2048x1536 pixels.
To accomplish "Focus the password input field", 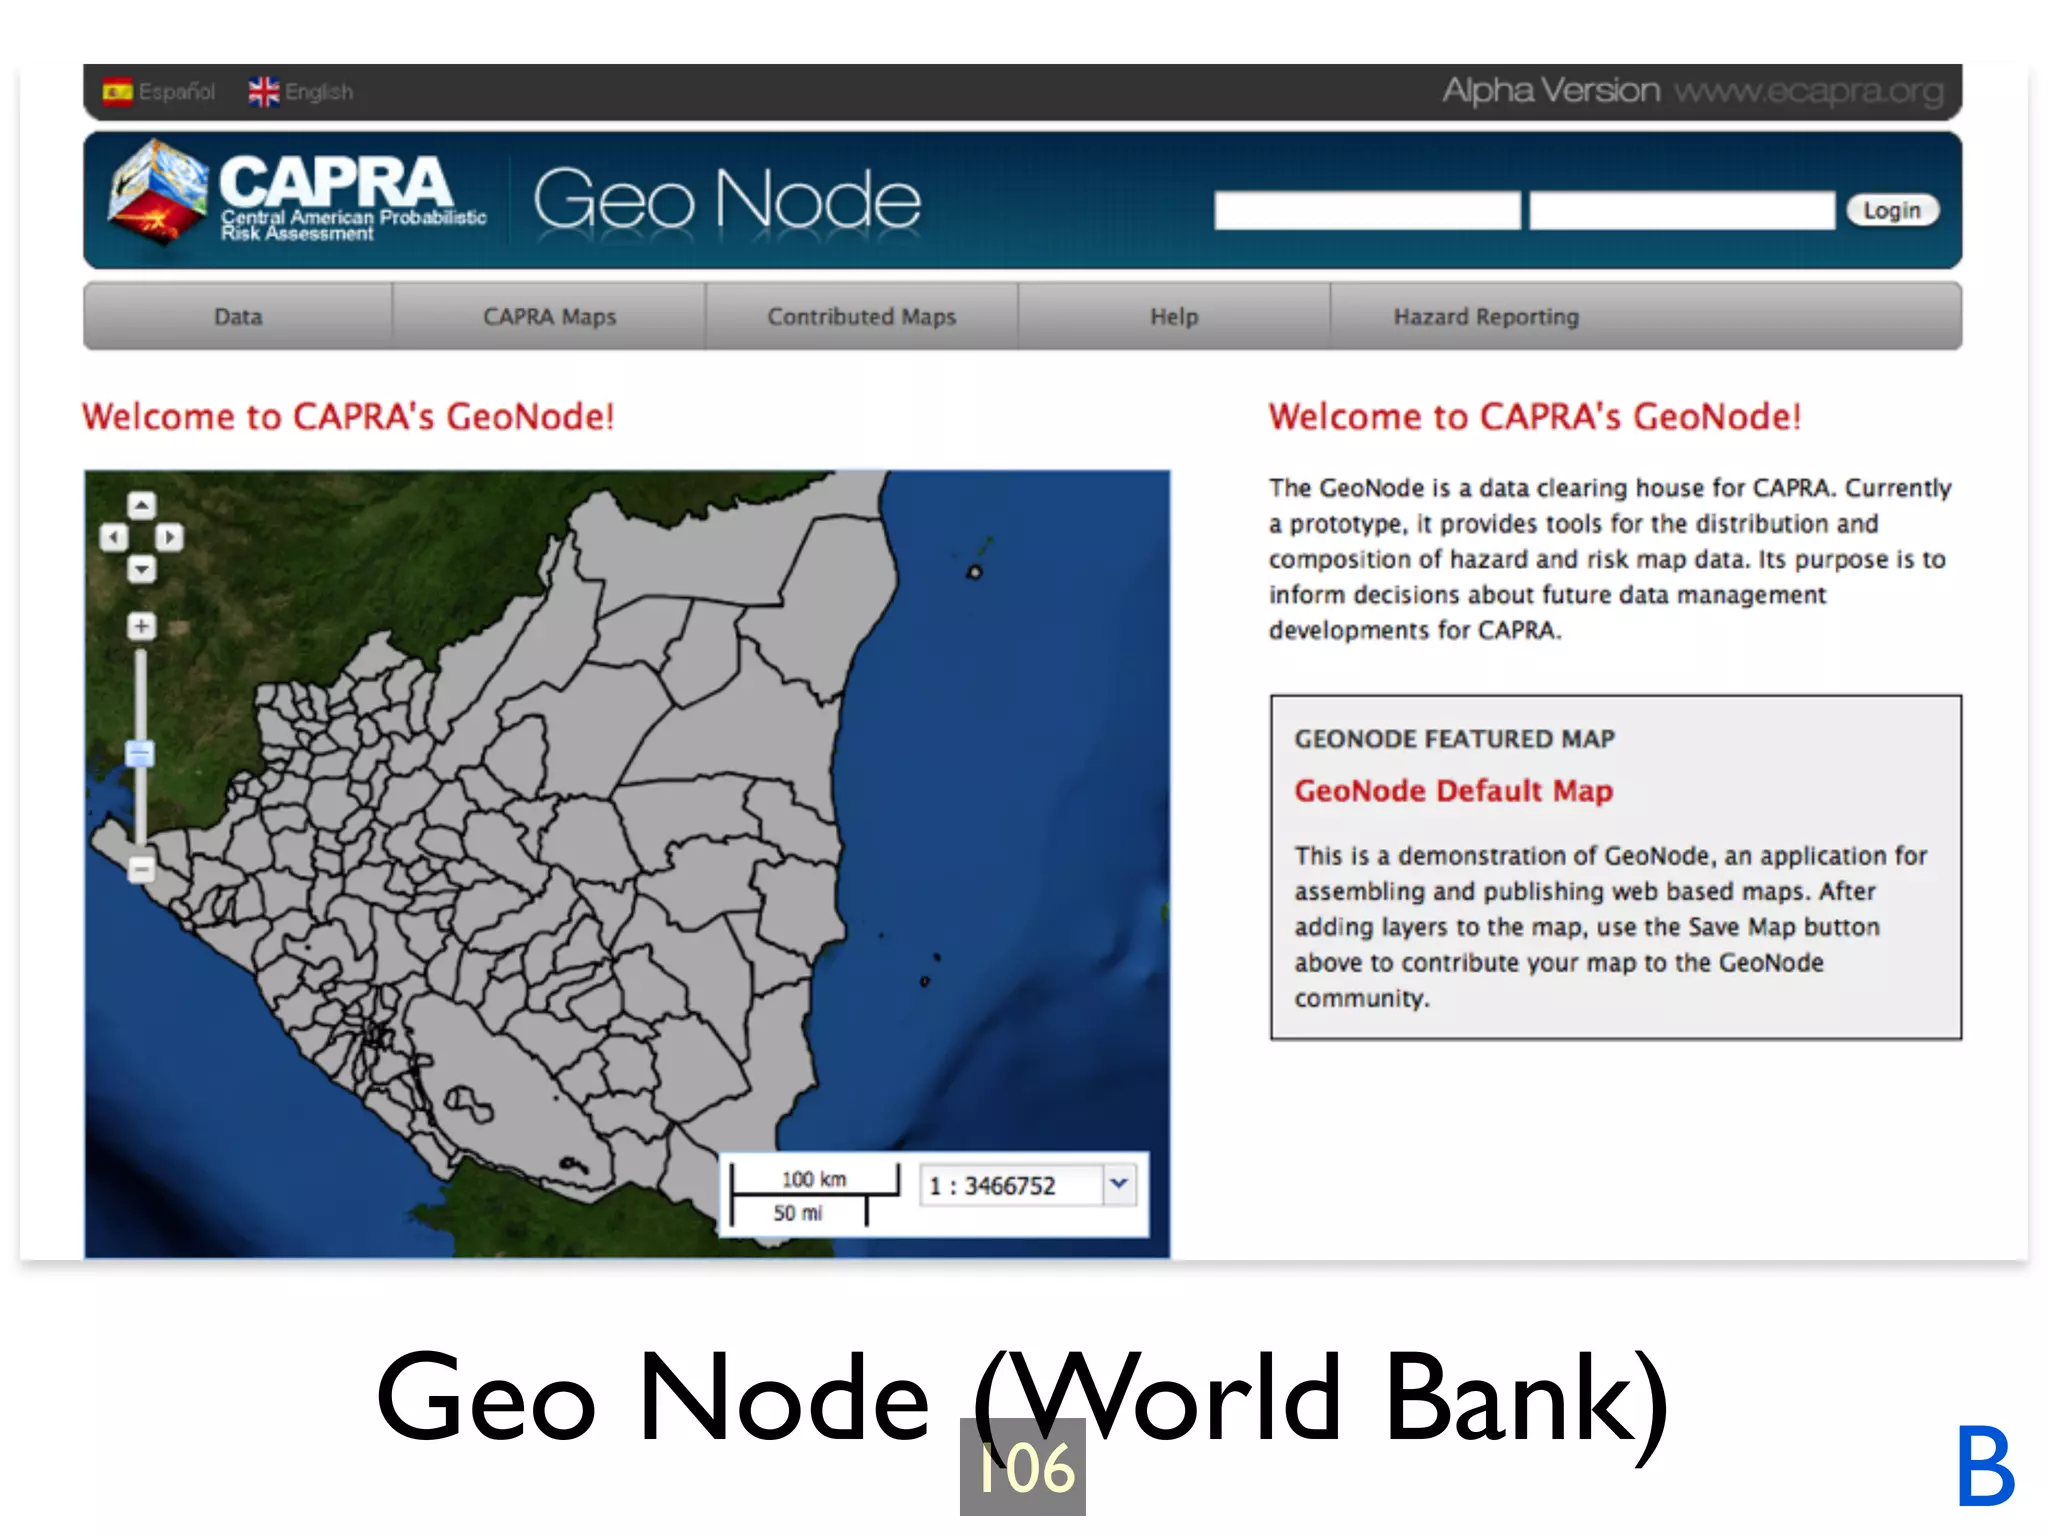I will [1682, 210].
